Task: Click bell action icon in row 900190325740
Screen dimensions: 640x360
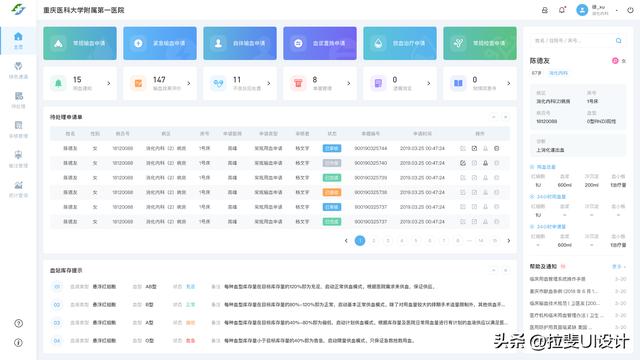Action: tap(485, 163)
